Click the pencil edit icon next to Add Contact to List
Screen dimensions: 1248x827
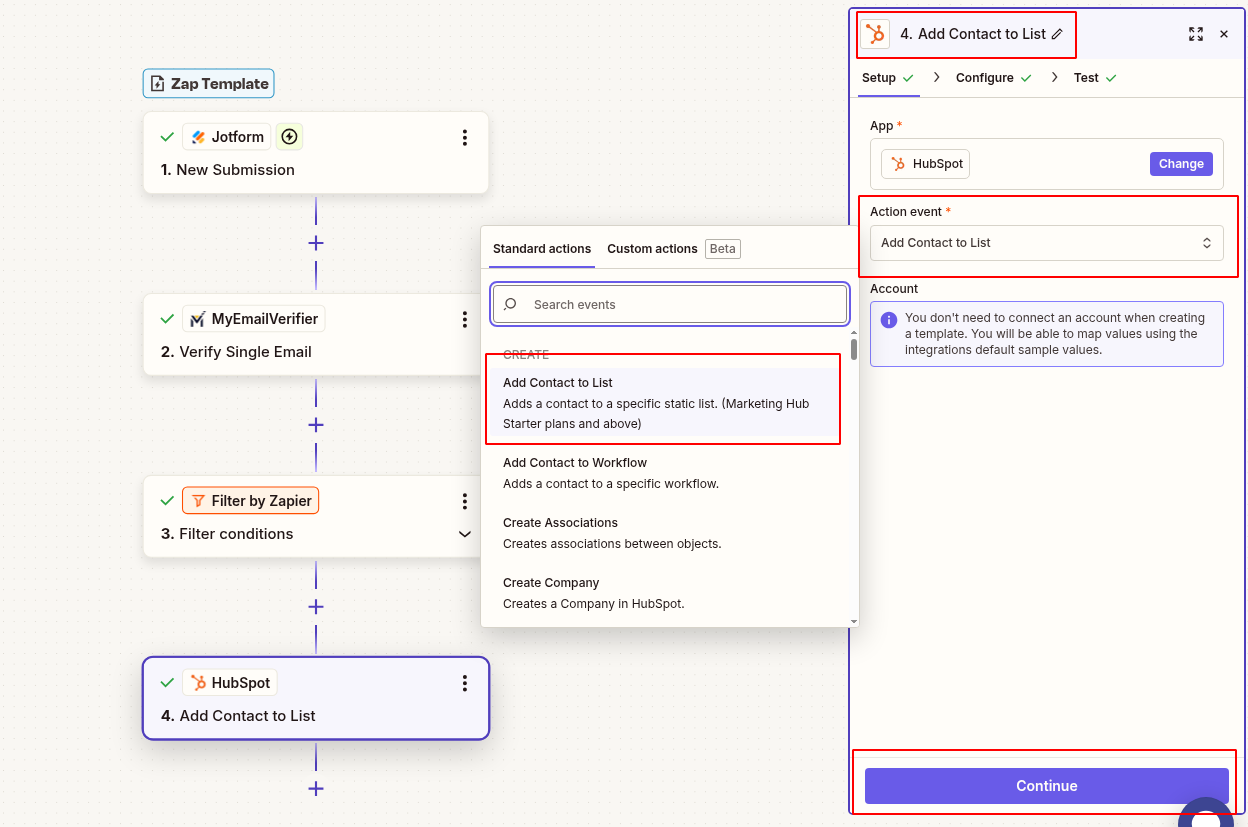tap(1057, 33)
